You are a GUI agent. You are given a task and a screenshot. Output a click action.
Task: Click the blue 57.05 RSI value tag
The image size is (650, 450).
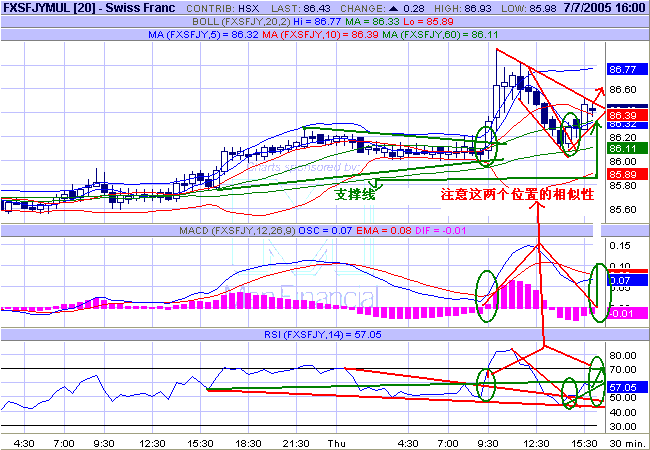point(626,387)
